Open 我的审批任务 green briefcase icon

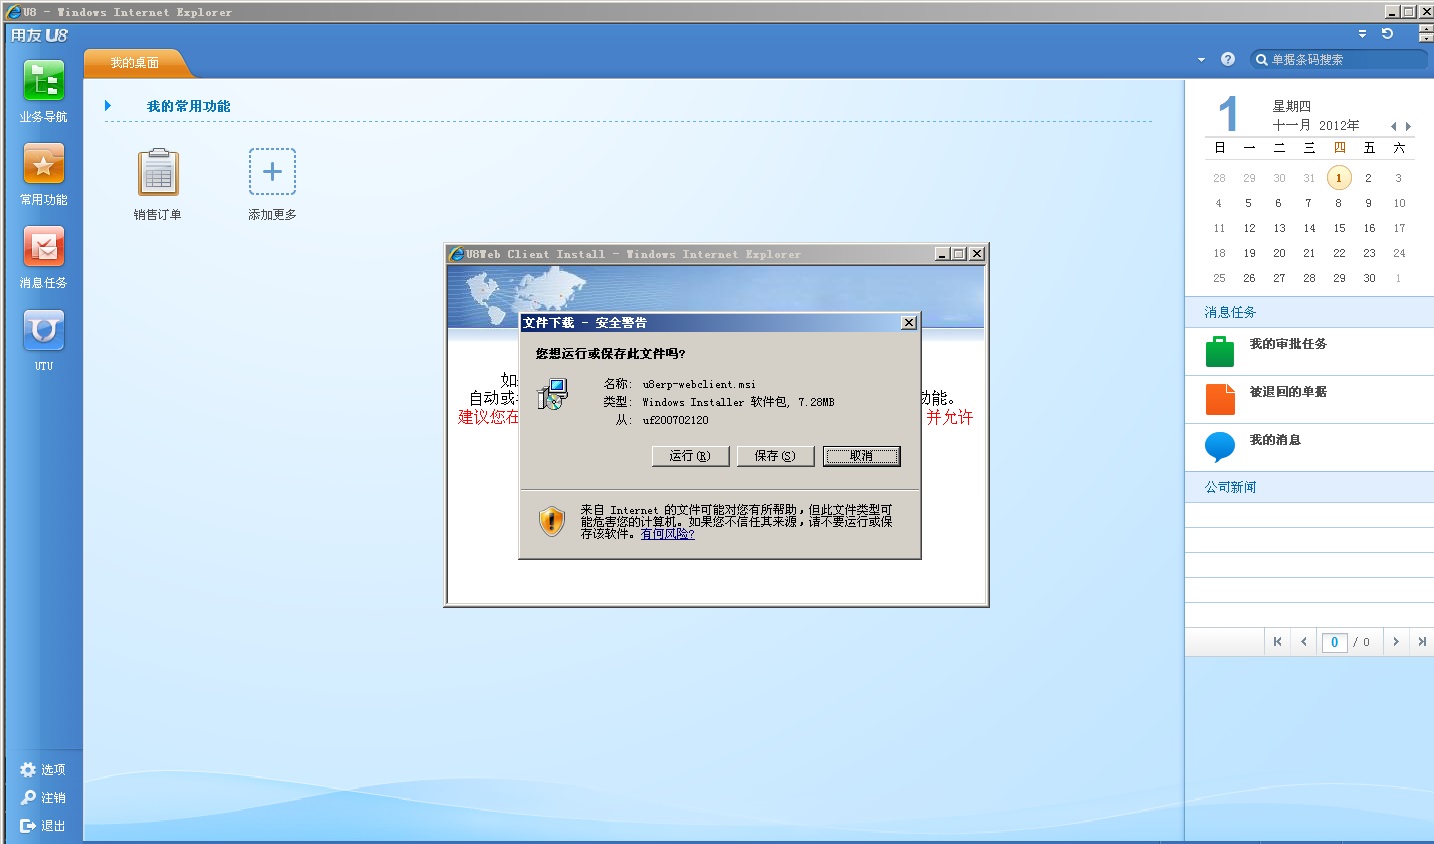coord(1220,351)
